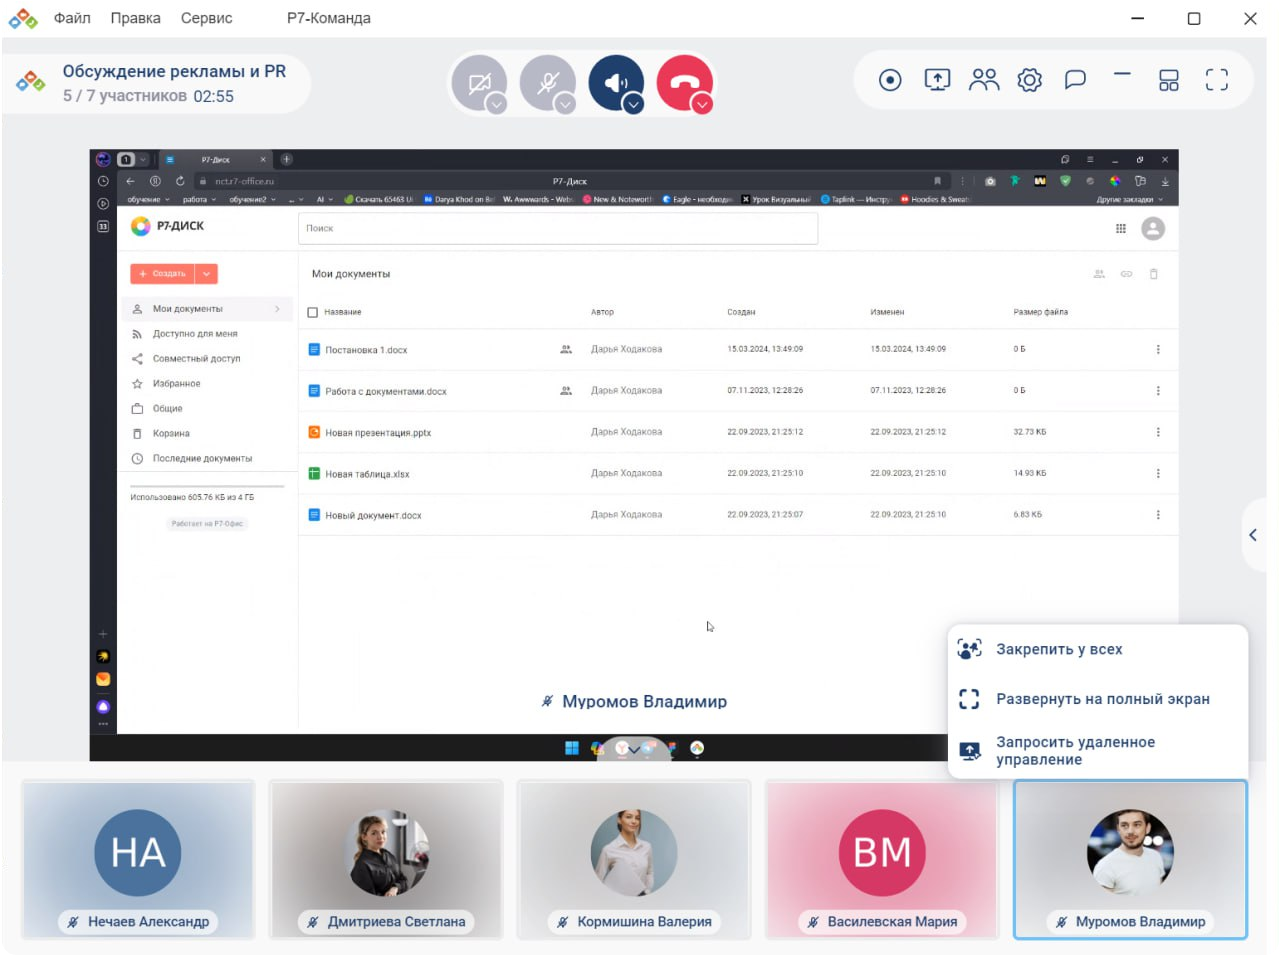
Task: Click the bookmark icon in the shared browser address bar
Action: coord(937,181)
